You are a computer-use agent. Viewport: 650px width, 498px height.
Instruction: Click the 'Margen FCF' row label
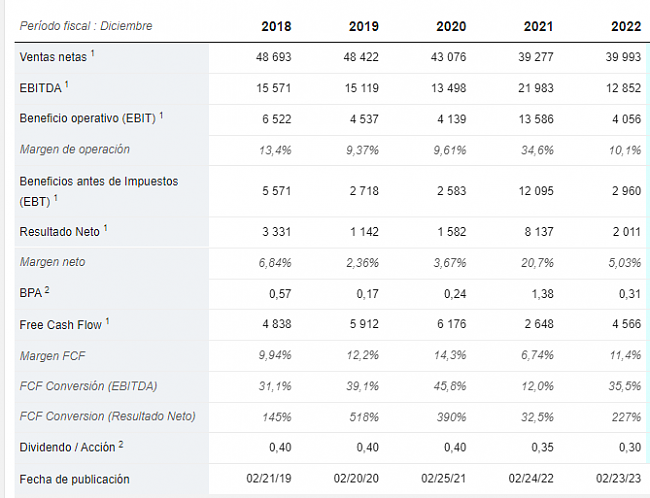click(x=52, y=356)
